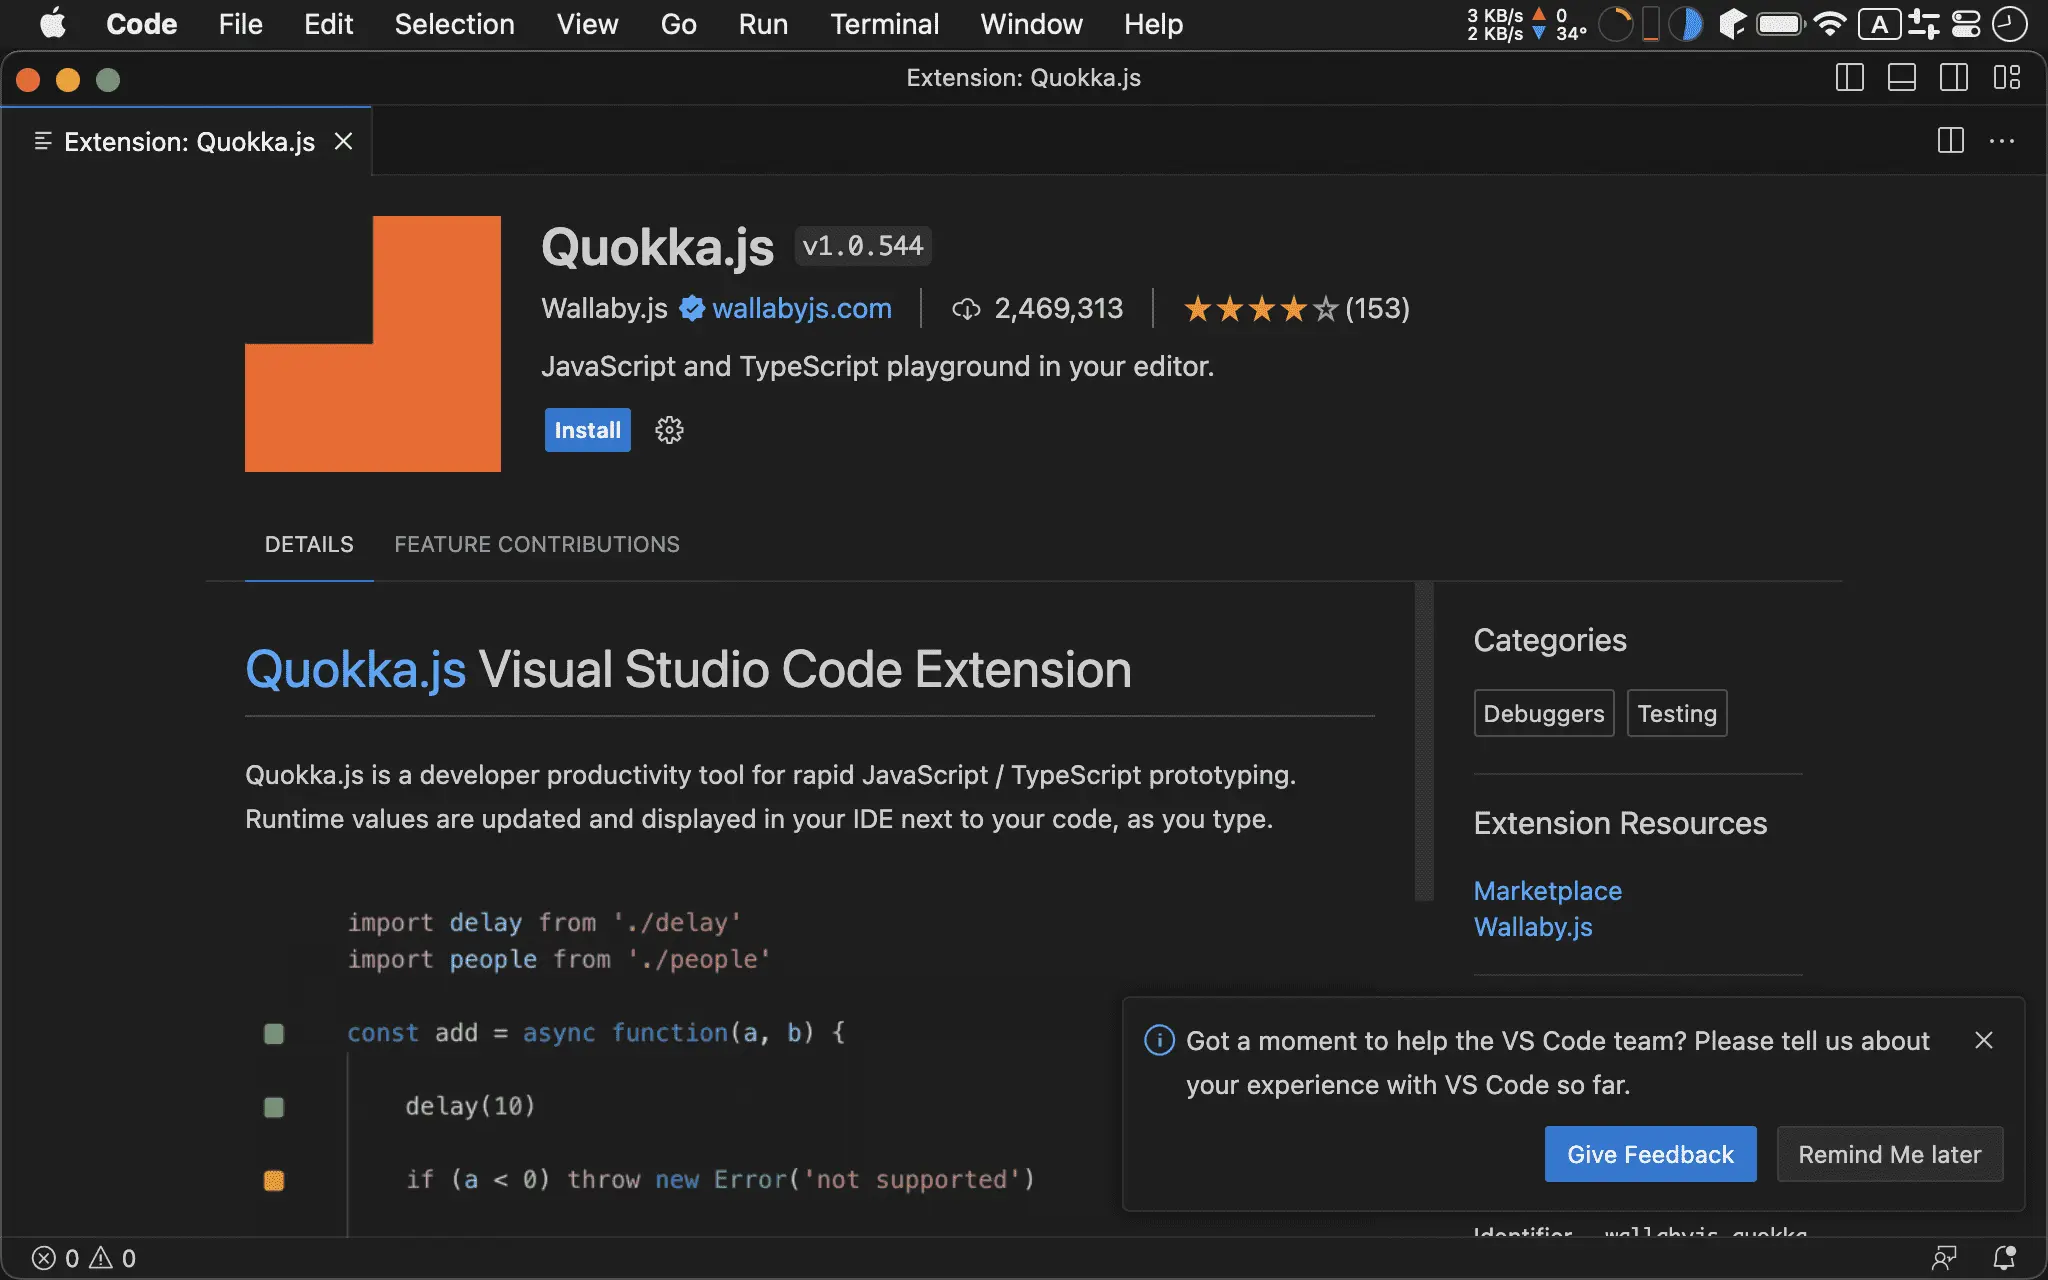Viewport: 2048px width, 1280px height.
Task: Click the v1.0.544 version badge
Action: (x=863, y=246)
